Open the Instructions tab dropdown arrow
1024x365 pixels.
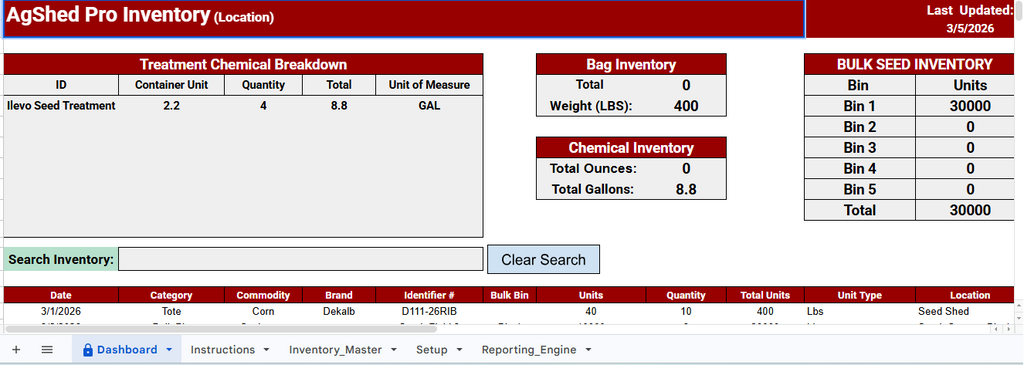click(x=266, y=350)
